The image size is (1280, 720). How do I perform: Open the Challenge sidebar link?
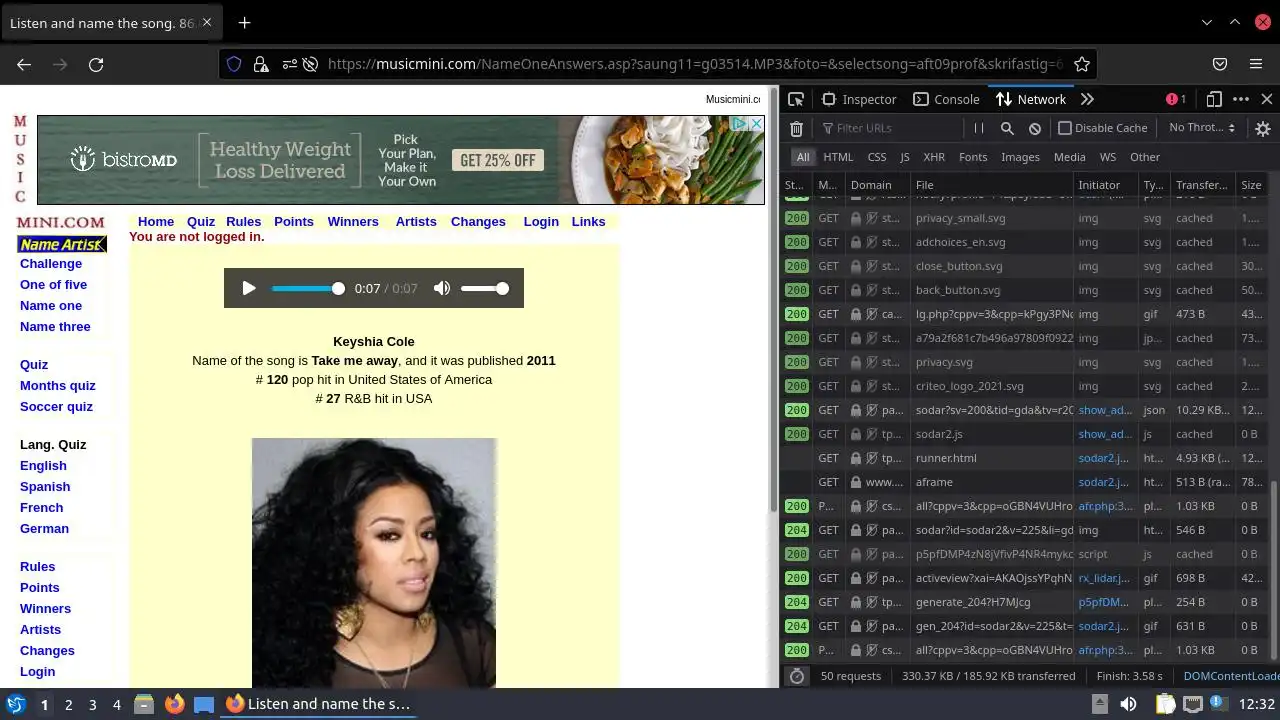click(x=51, y=264)
